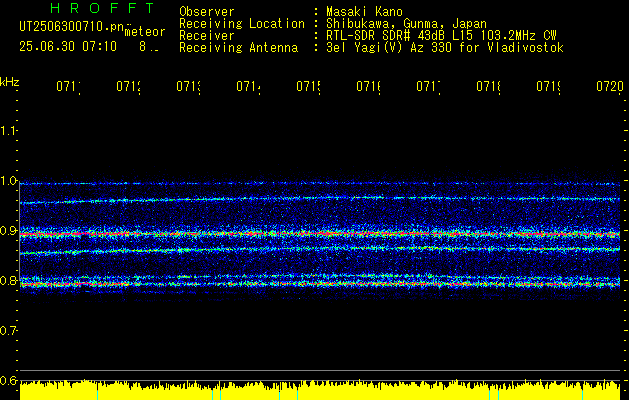Image resolution: width=629 pixels, height=400 pixels.
Task: Click the green trace near 0.86 kHz
Action: click(x=320, y=250)
